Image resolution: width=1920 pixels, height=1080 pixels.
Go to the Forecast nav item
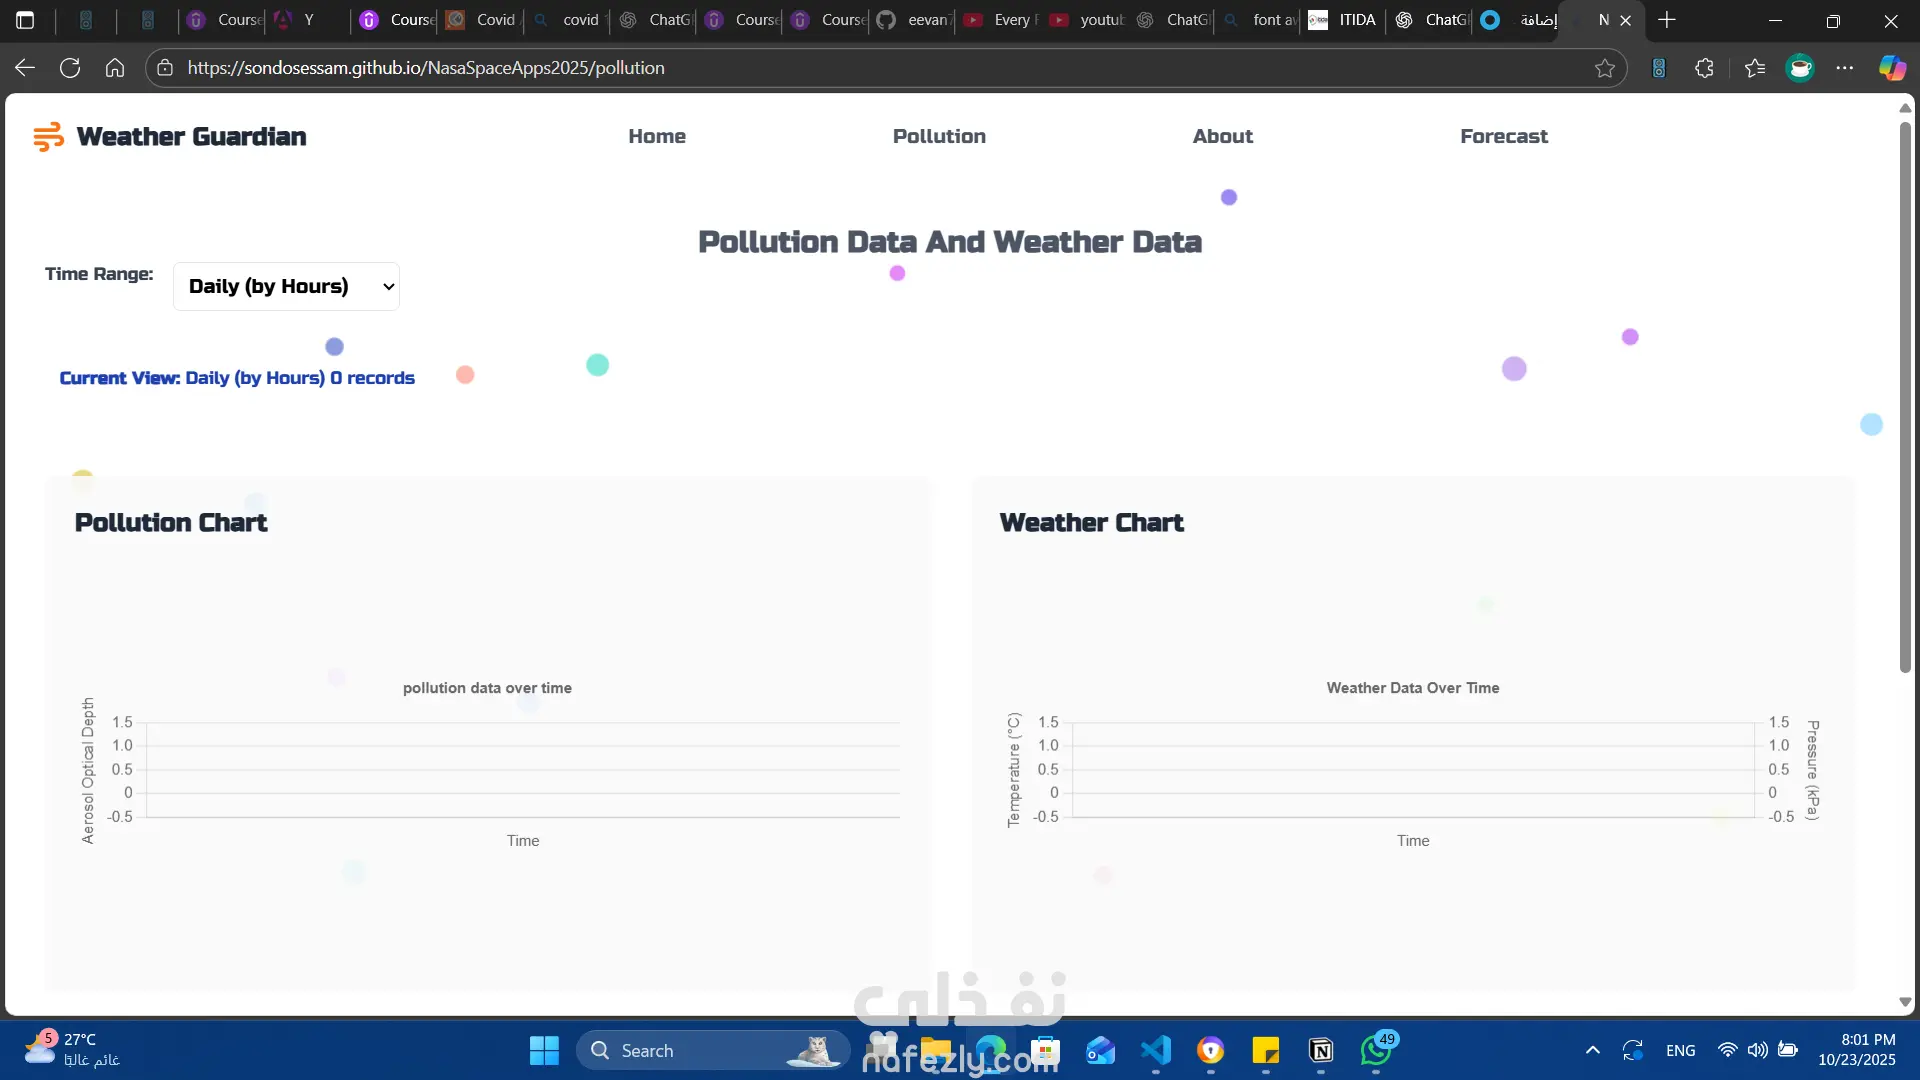1503,136
